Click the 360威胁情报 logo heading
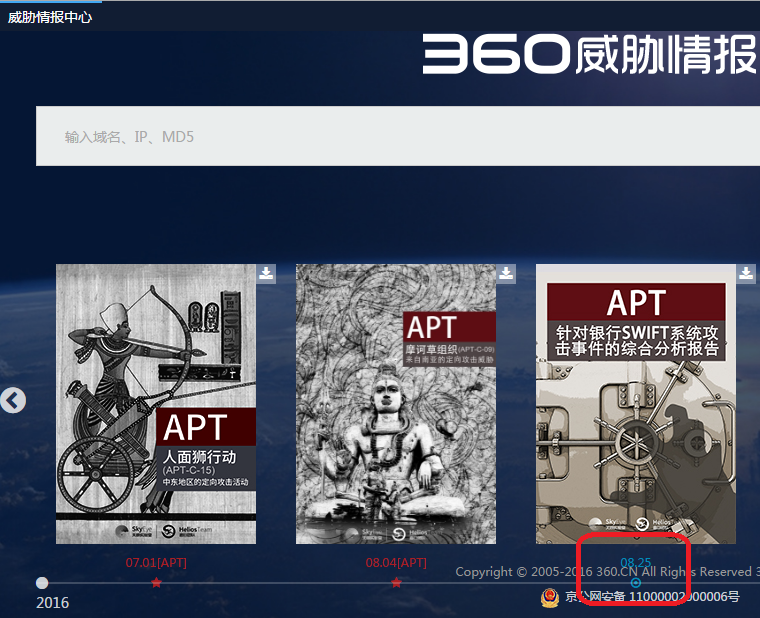This screenshot has width=760, height=618. point(590,54)
